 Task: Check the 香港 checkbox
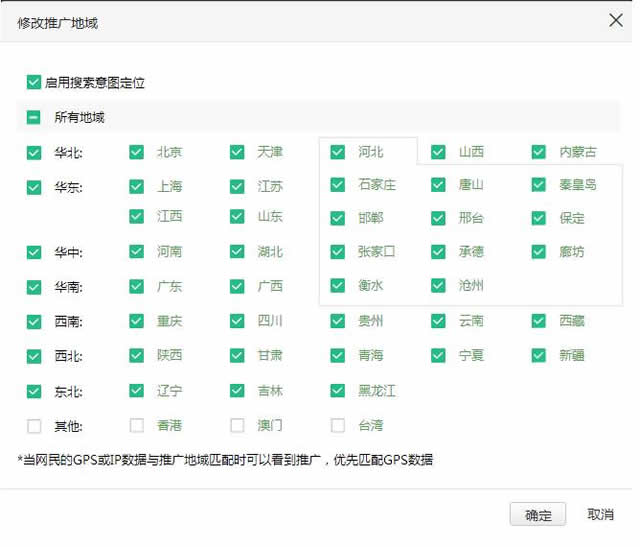point(137,425)
